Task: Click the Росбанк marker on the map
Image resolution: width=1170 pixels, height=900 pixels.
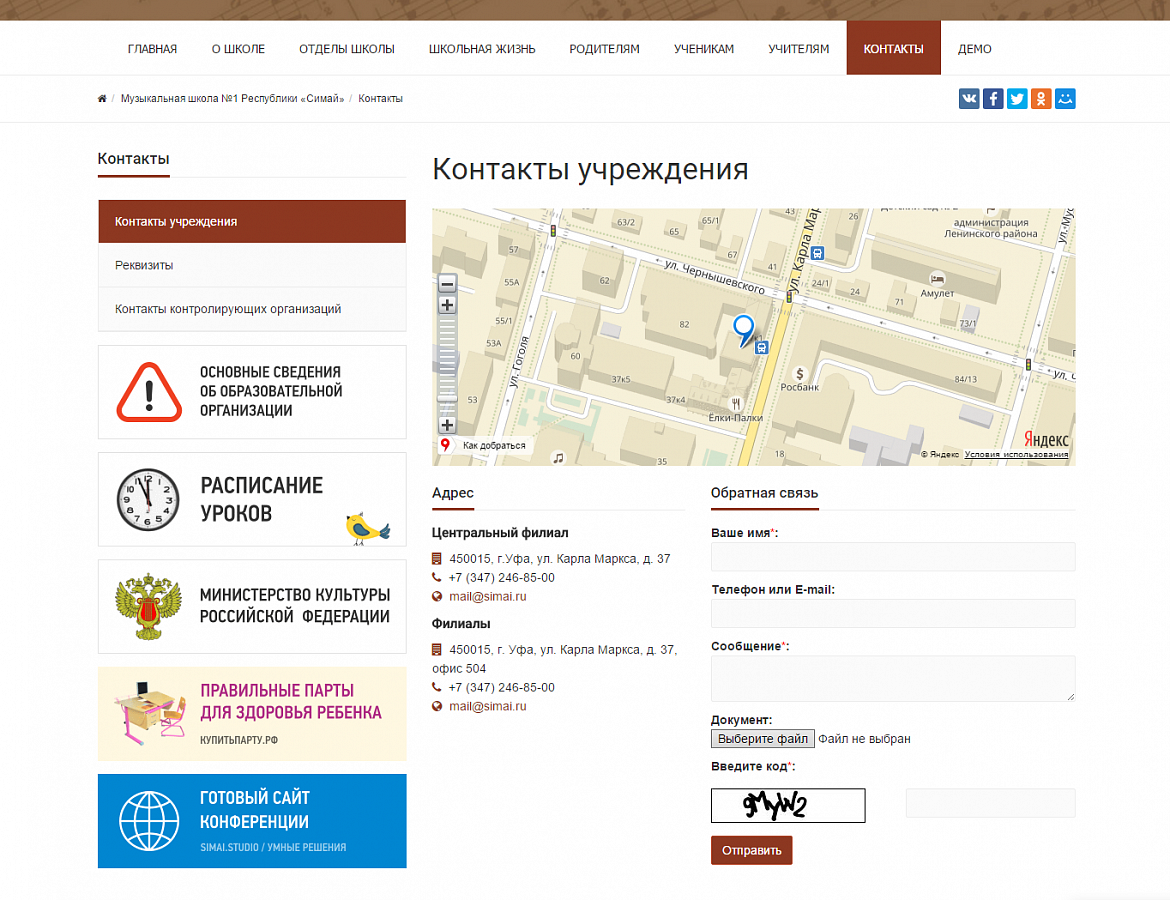Action: [799, 373]
